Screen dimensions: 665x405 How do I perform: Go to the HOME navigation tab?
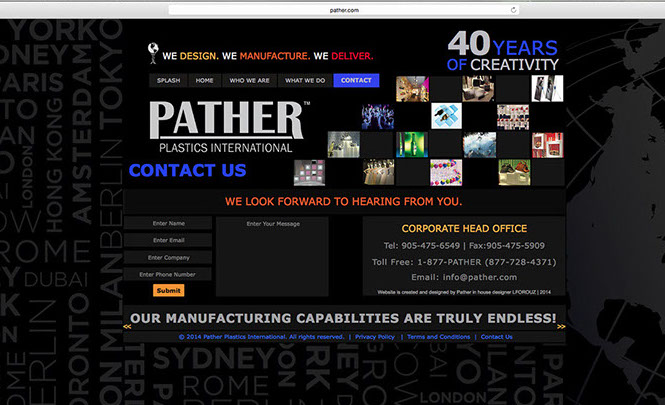204,80
